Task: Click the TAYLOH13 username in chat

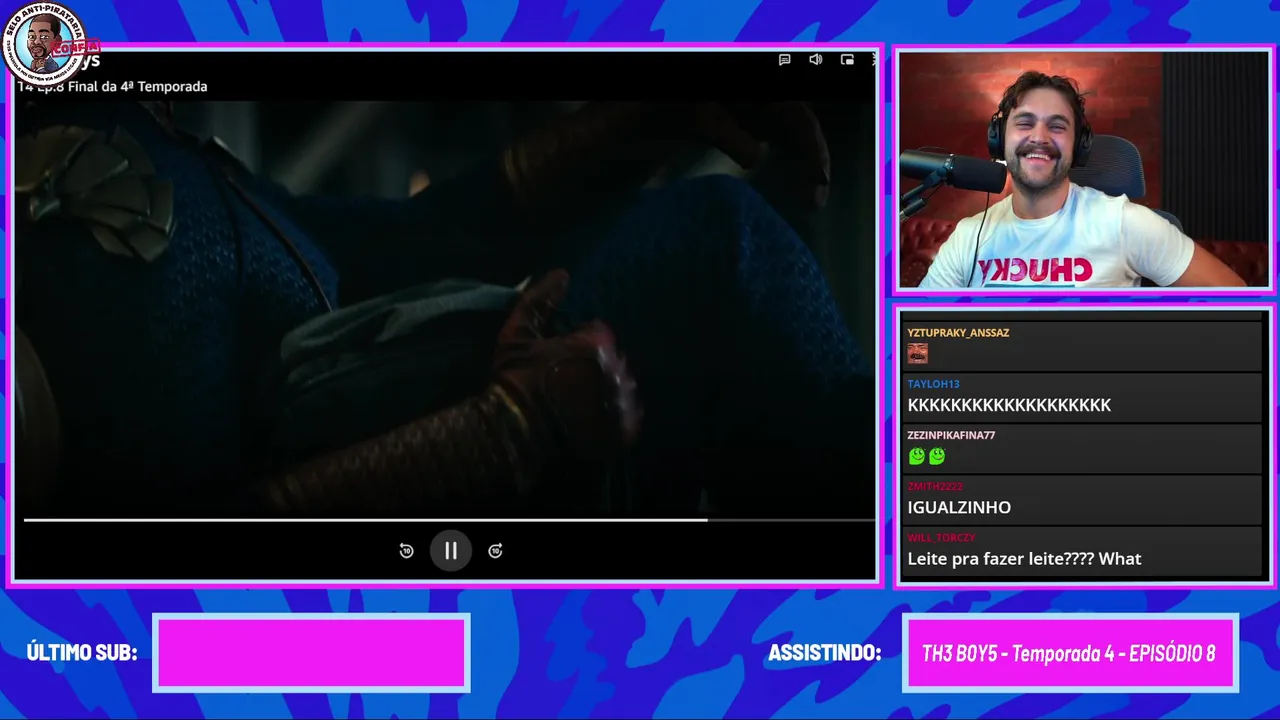Action: pyautogui.click(x=933, y=384)
